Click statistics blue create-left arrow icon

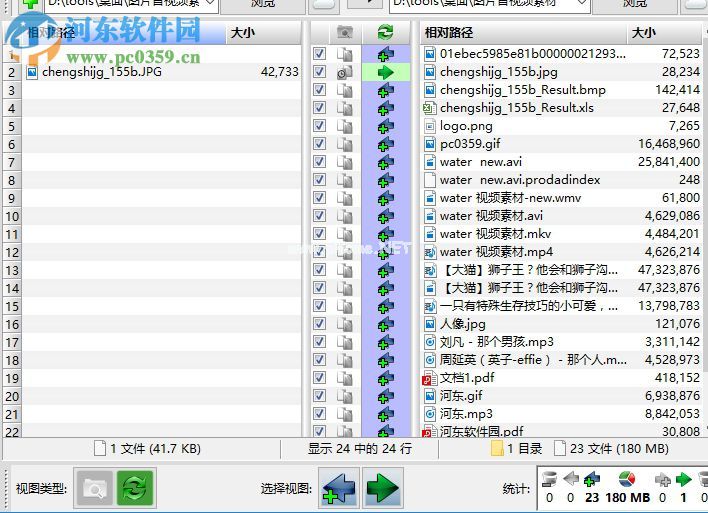pos(592,479)
